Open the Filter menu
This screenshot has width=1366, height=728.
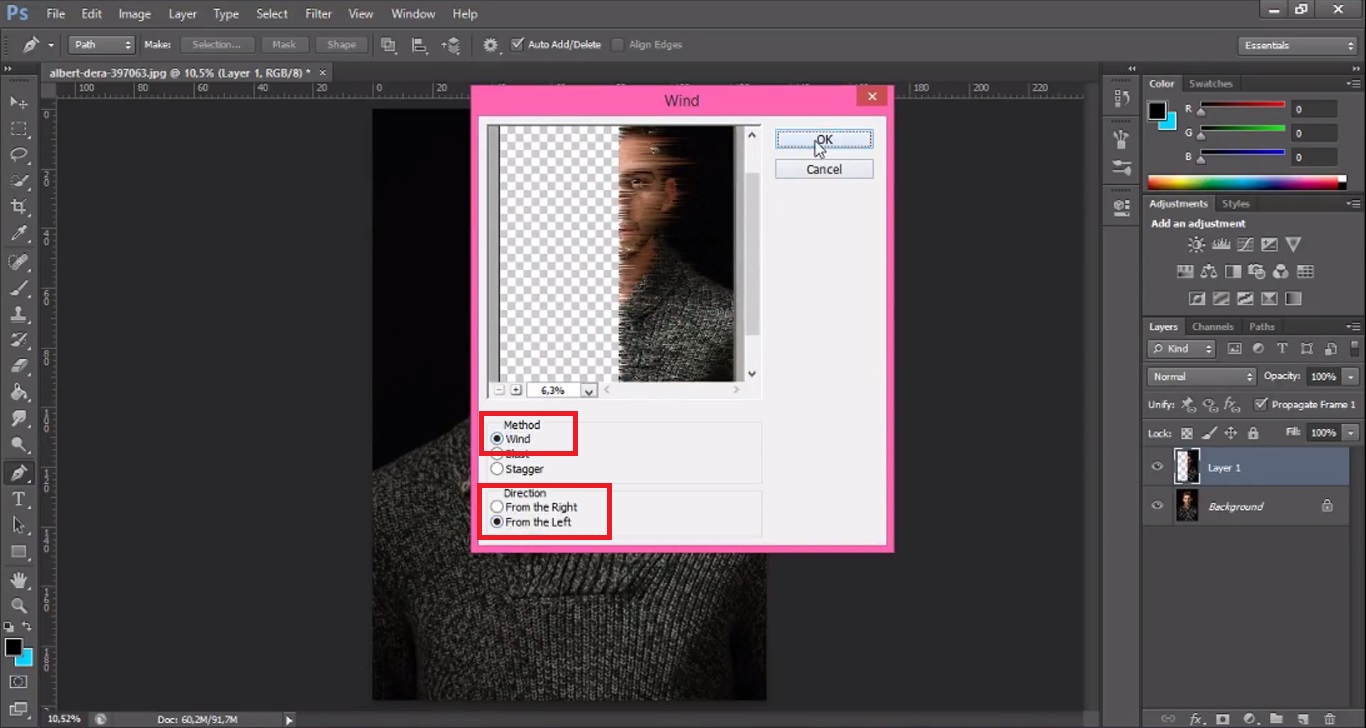[x=318, y=14]
